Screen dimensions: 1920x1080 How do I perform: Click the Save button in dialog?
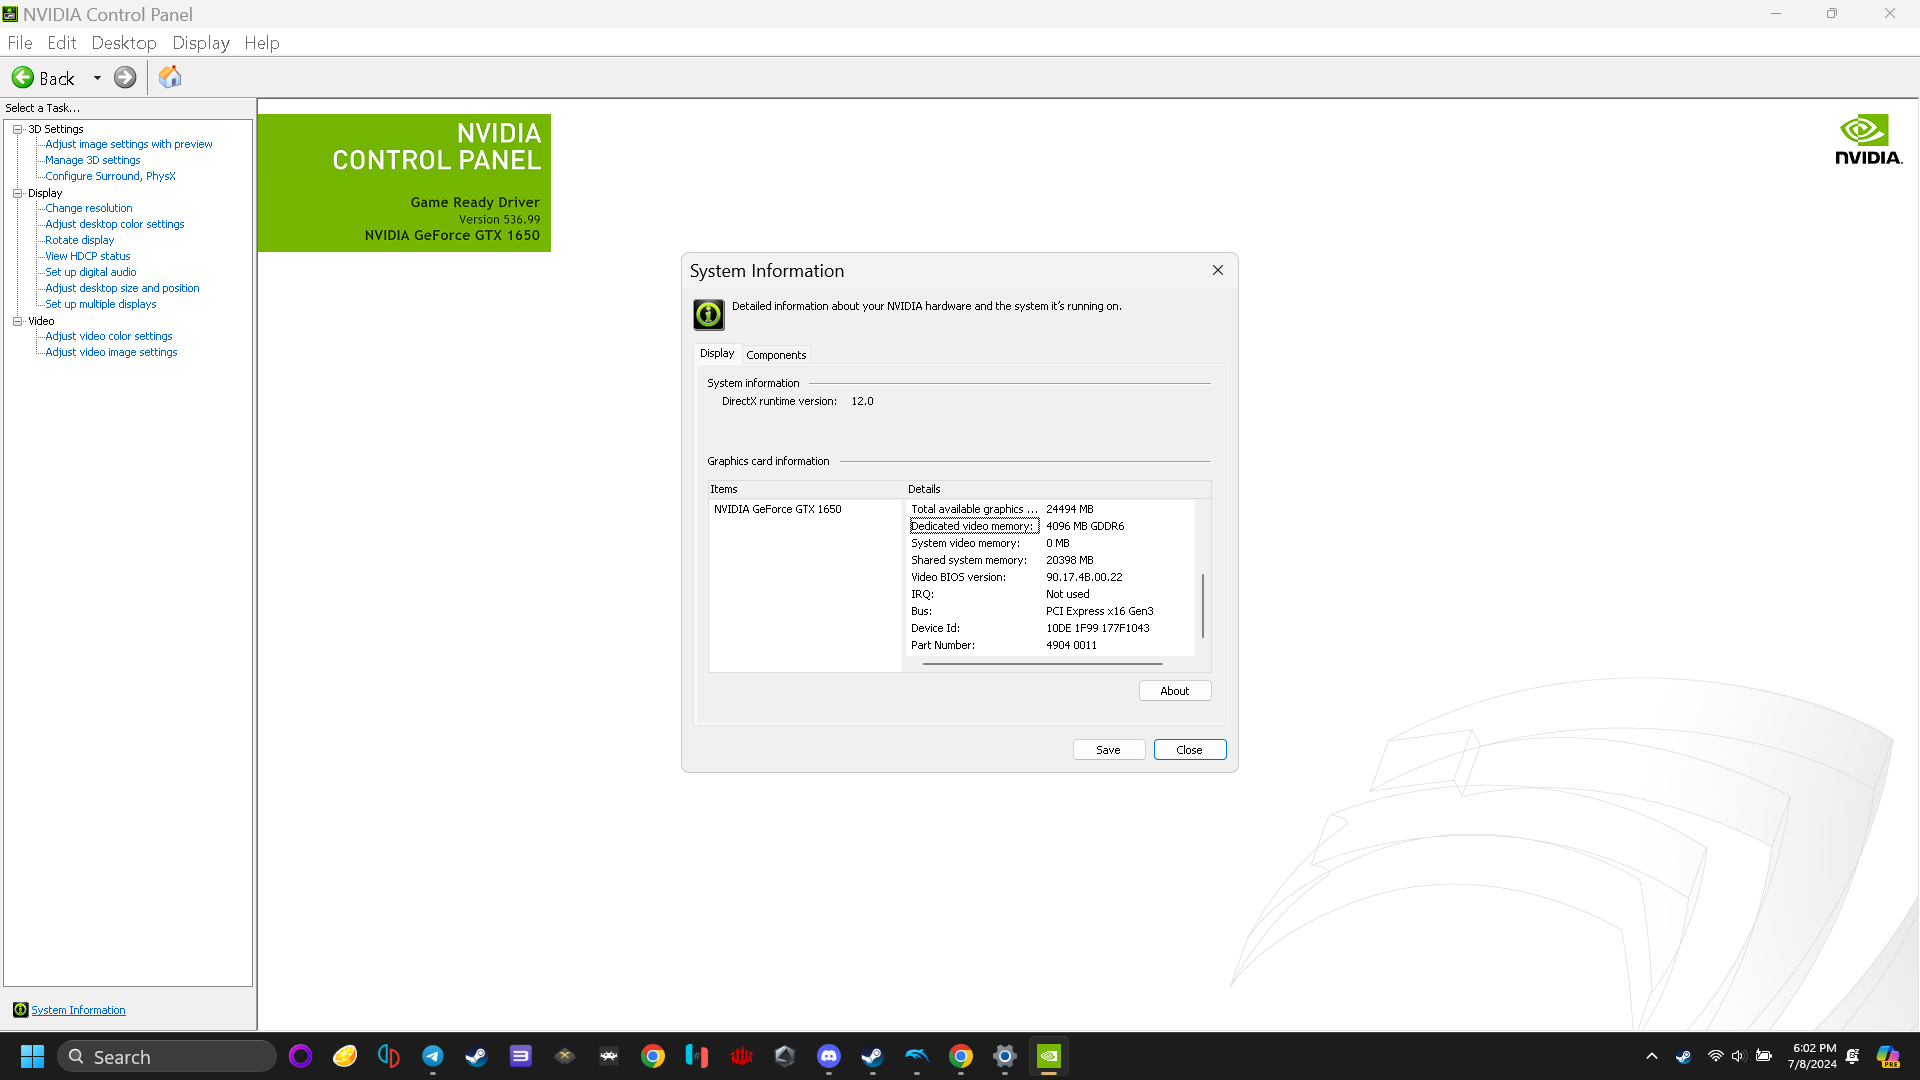click(x=1109, y=750)
